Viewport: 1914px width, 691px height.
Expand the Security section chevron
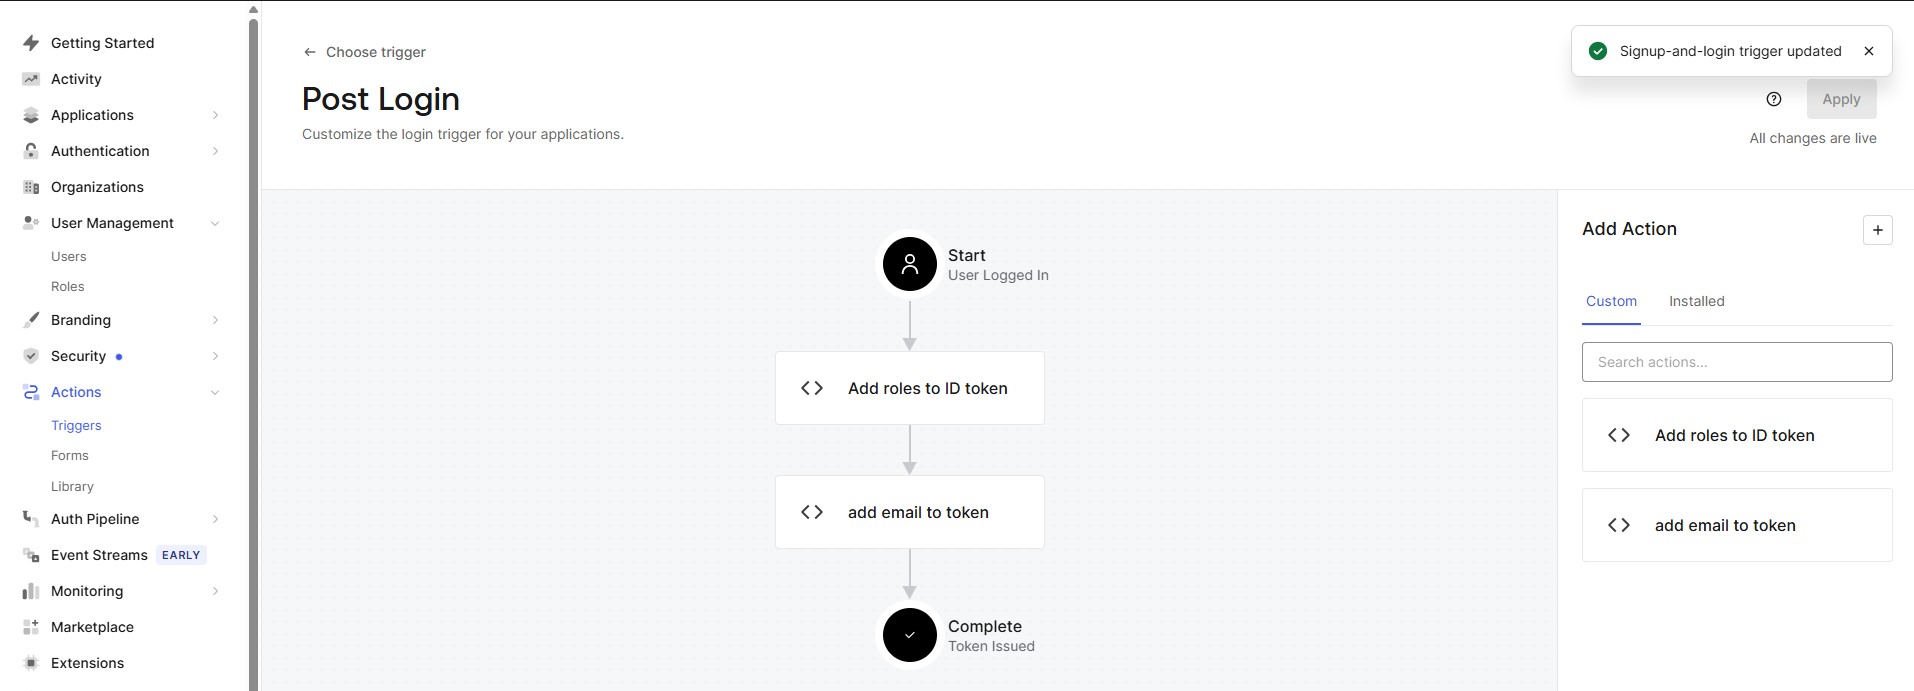click(x=215, y=356)
